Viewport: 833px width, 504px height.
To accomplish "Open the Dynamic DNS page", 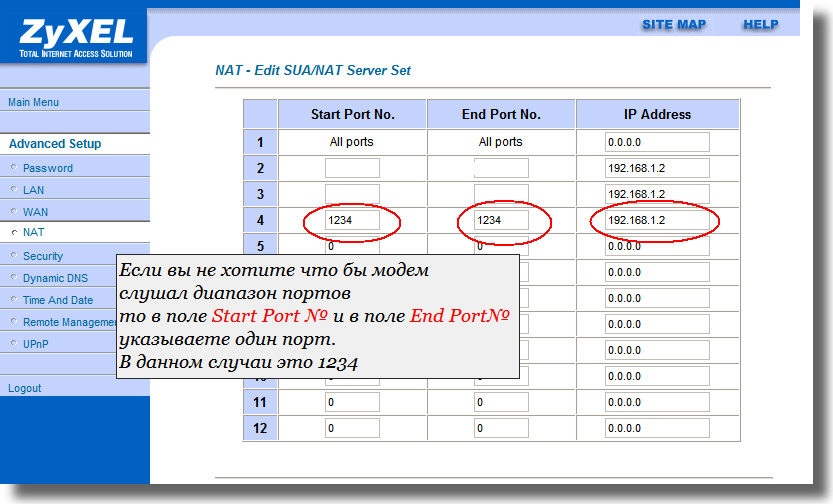I will pos(56,278).
